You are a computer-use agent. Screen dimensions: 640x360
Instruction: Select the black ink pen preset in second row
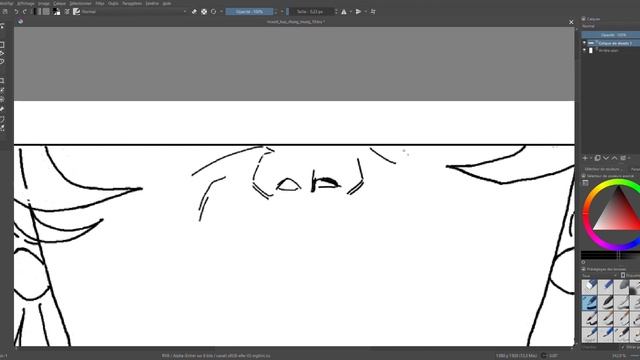[606, 302]
